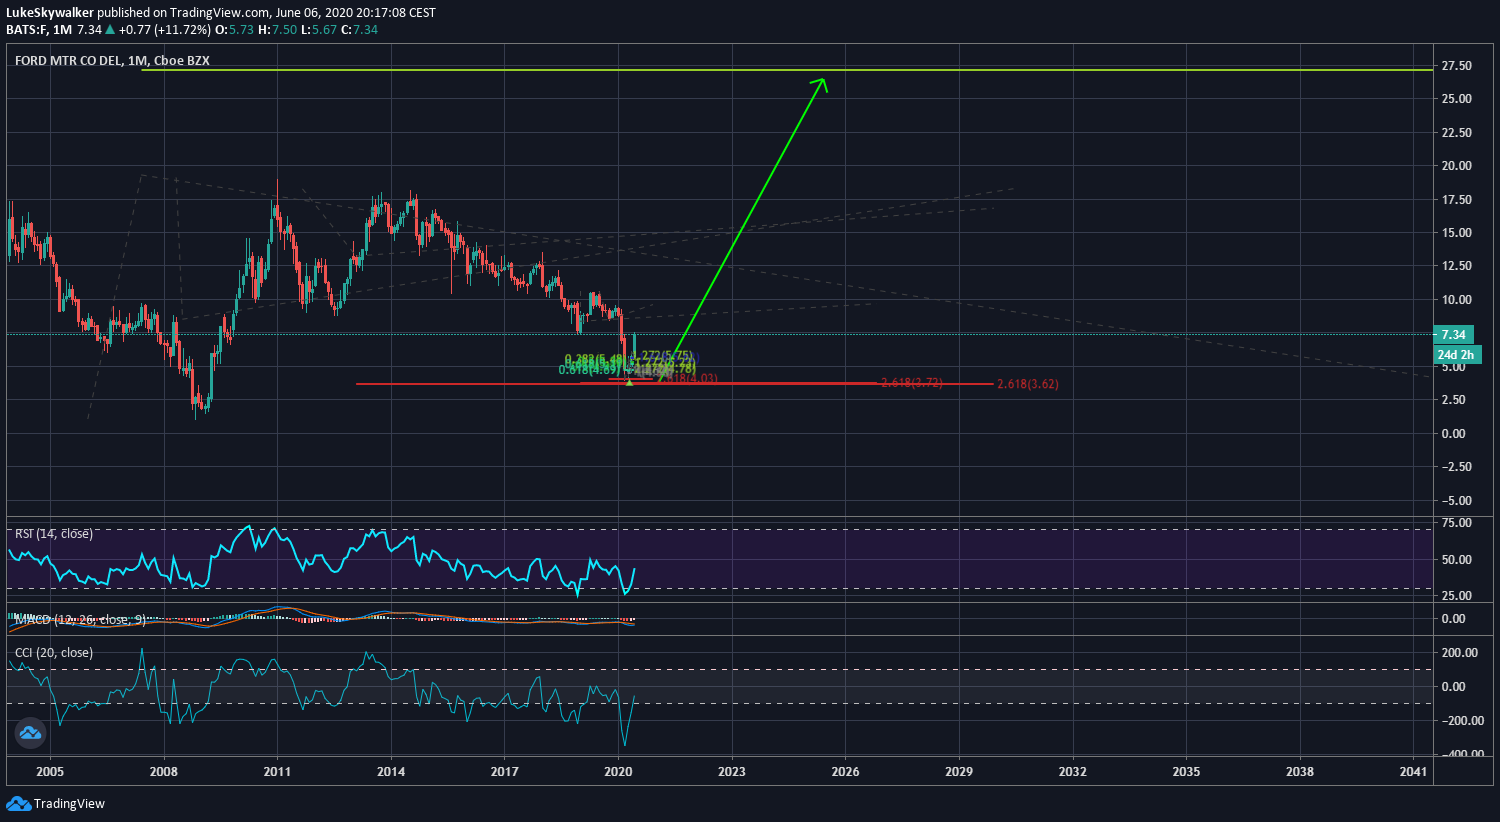
Task: Click the H:7.50 high price value
Action: click(x=276, y=30)
